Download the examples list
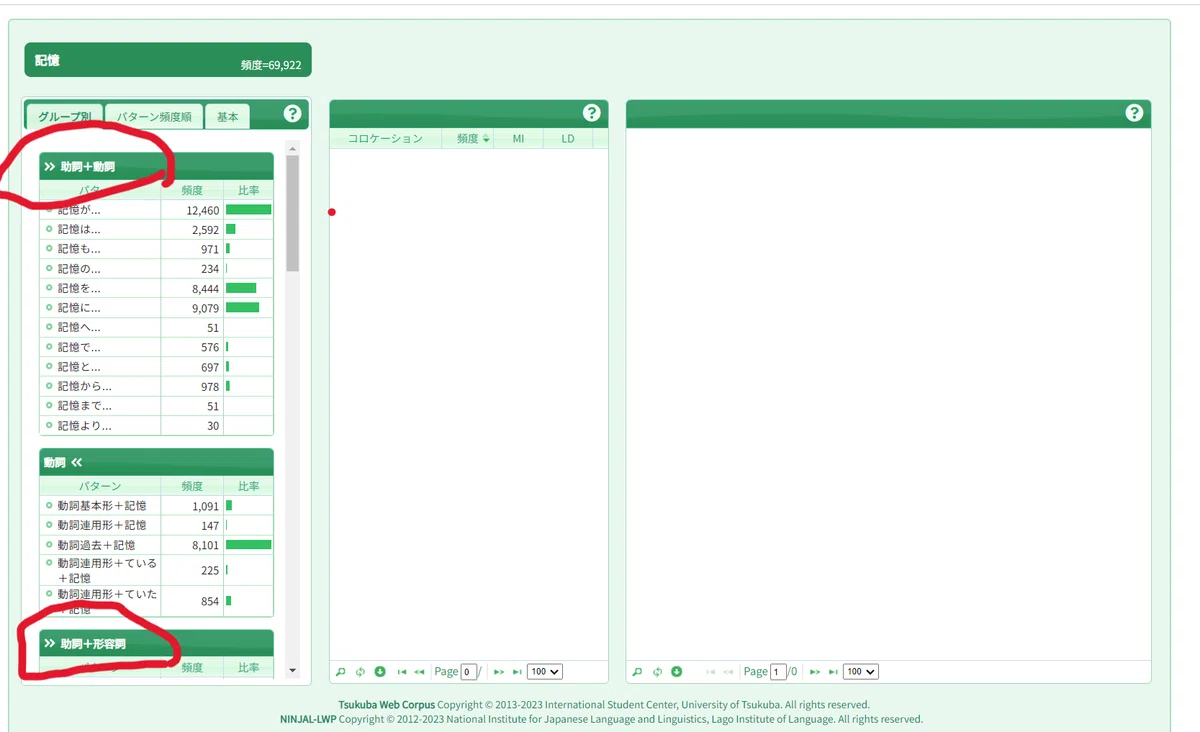The image size is (1200, 732). [x=676, y=672]
